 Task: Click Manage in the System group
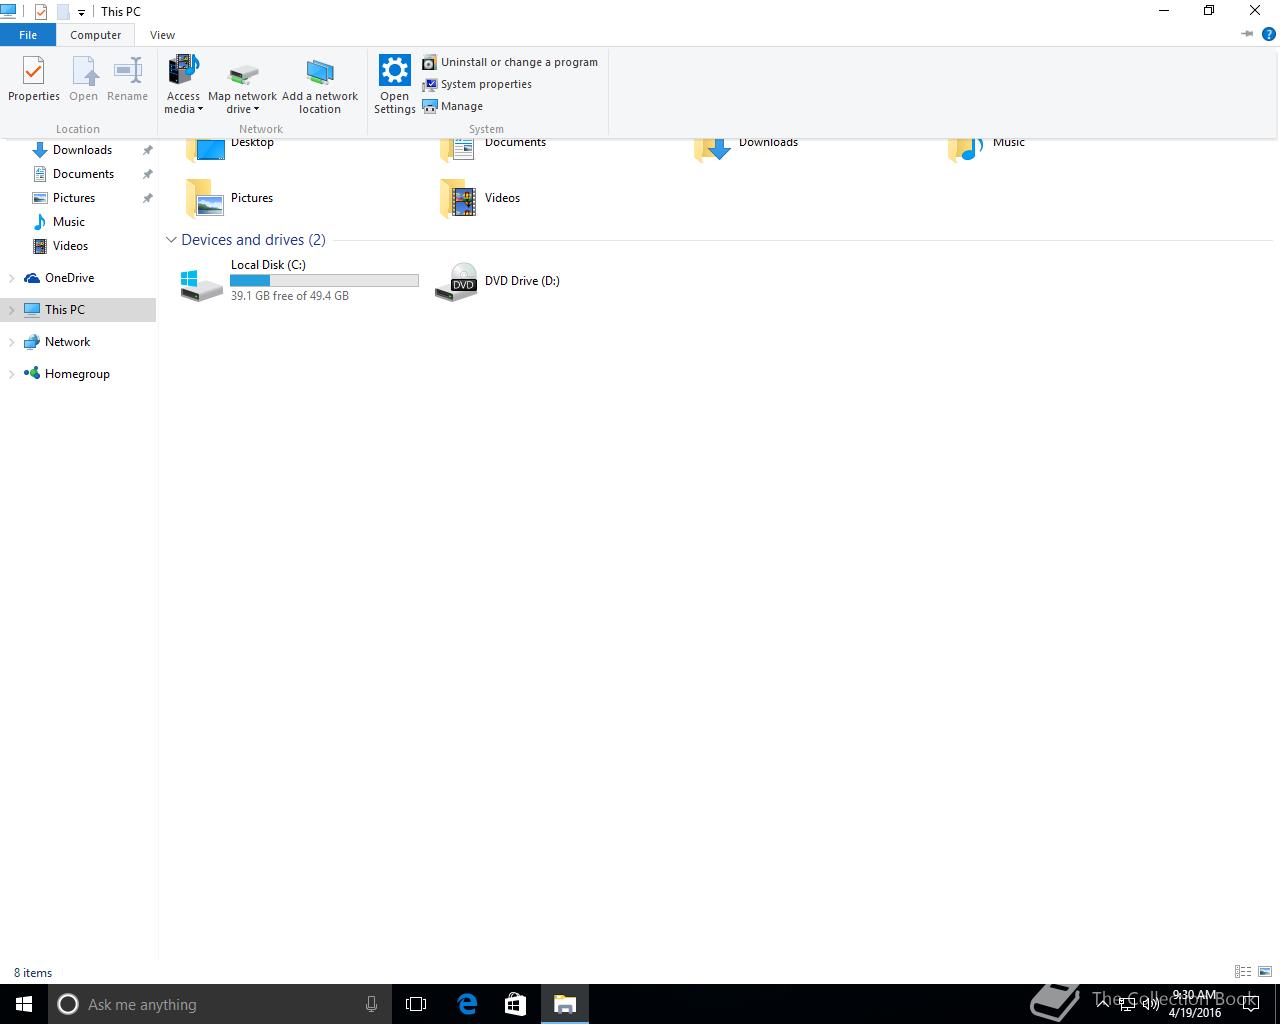tap(453, 106)
